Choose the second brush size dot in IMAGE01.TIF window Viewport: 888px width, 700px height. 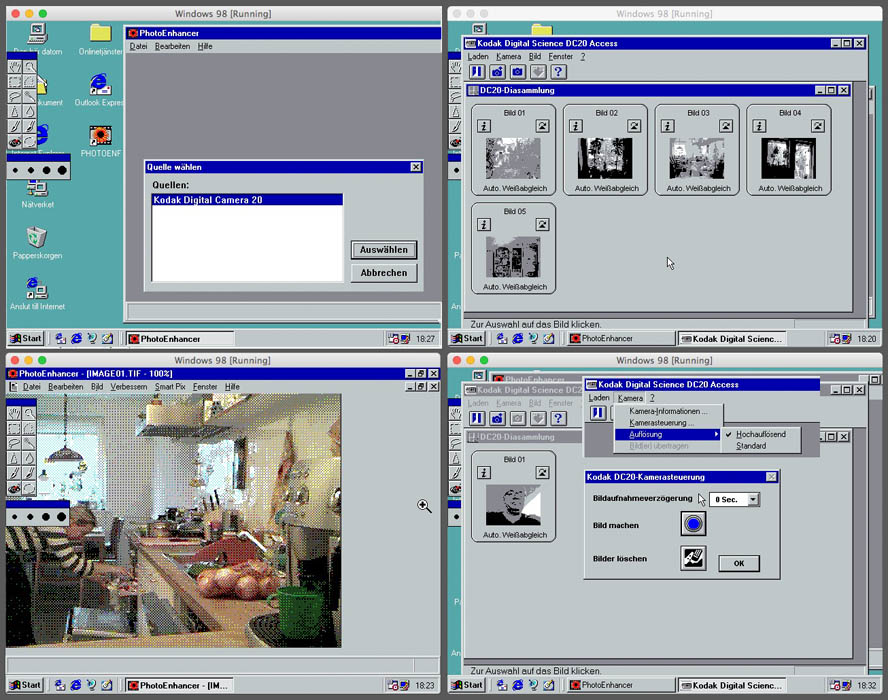30,517
